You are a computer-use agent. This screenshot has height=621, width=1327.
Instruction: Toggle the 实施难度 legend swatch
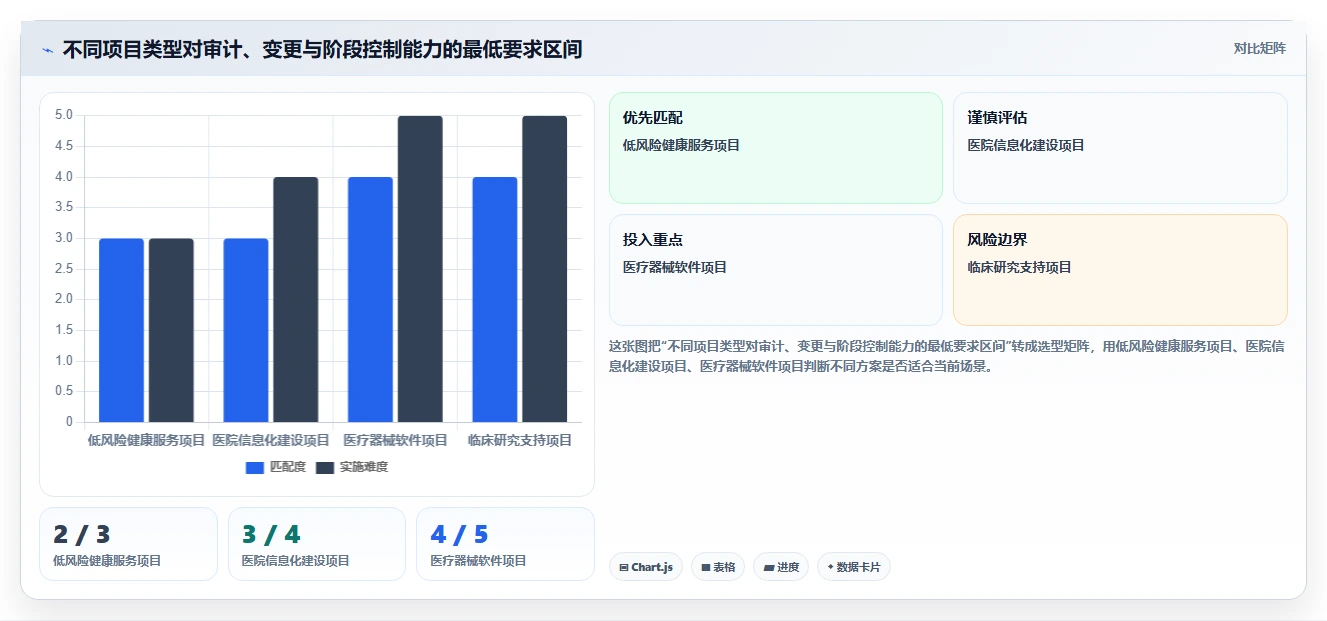point(325,467)
